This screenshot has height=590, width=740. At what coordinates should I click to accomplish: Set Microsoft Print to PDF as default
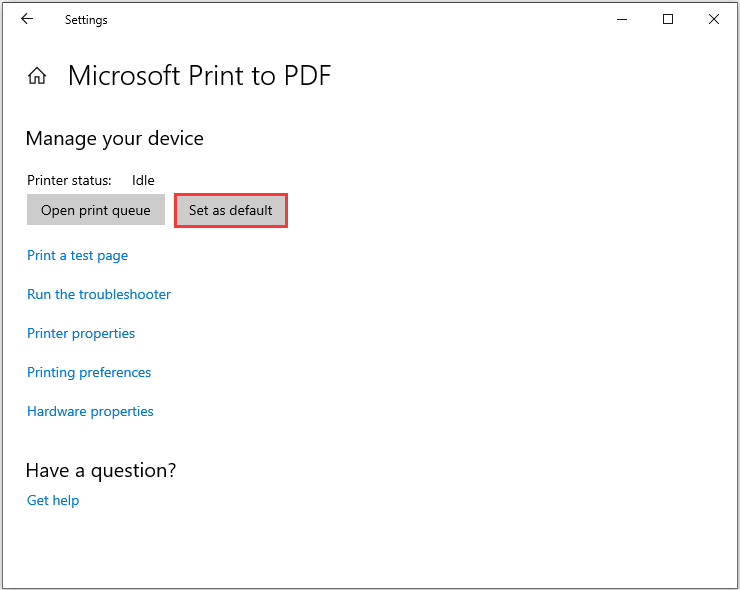point(231,210)
